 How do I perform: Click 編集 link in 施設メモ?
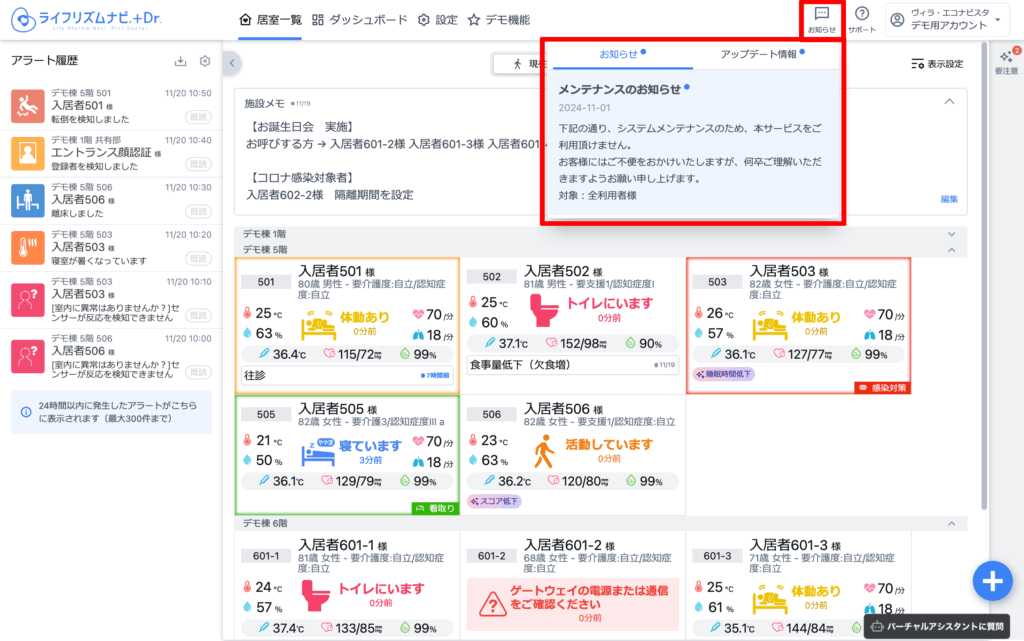949,199
